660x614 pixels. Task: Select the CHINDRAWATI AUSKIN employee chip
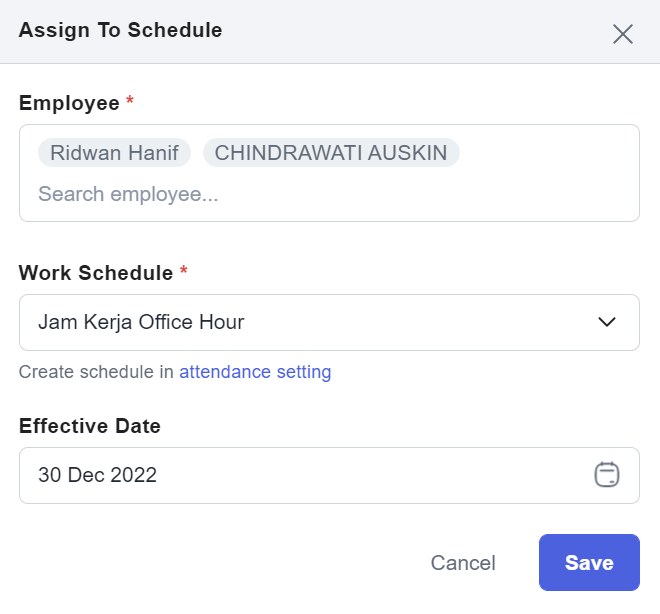(331, 153)
